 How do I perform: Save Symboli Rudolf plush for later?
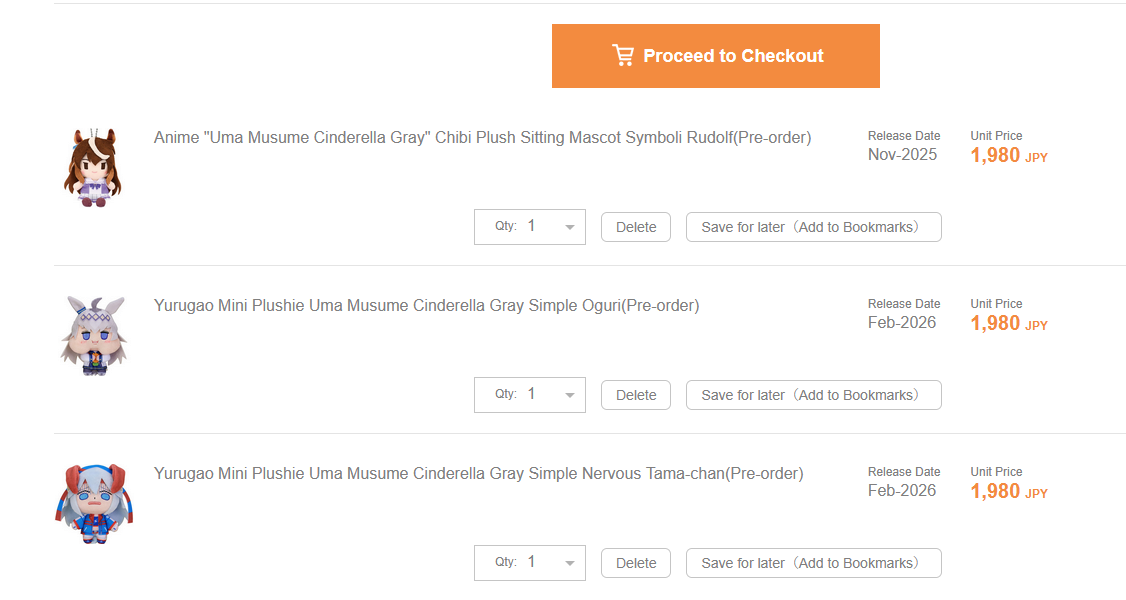pyautogui.click(x=814, y=227)
